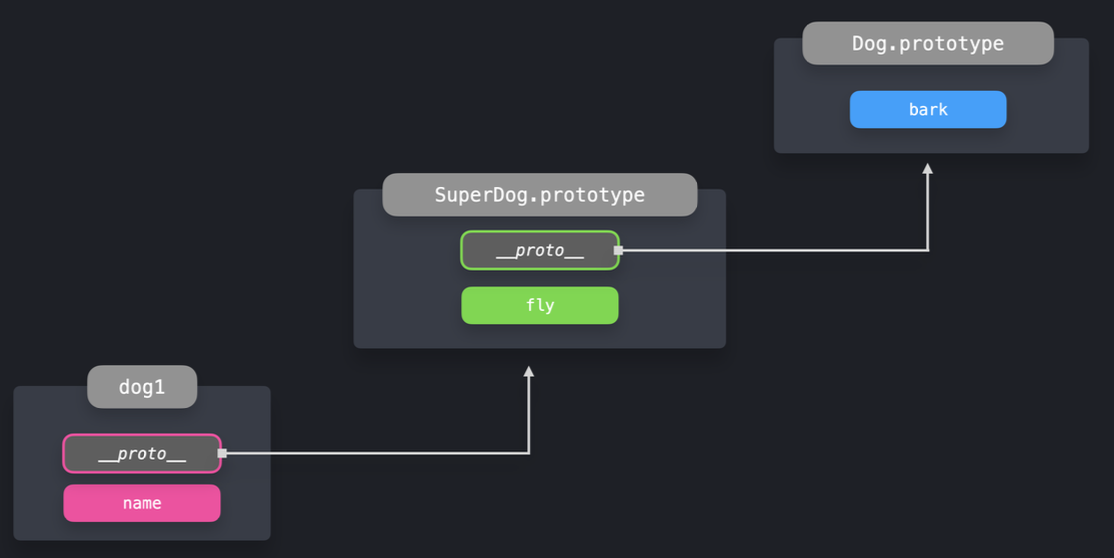Click corner bend of dog1 connector line
Viewport: 1114px width, 558px height.
coord(529,453)
